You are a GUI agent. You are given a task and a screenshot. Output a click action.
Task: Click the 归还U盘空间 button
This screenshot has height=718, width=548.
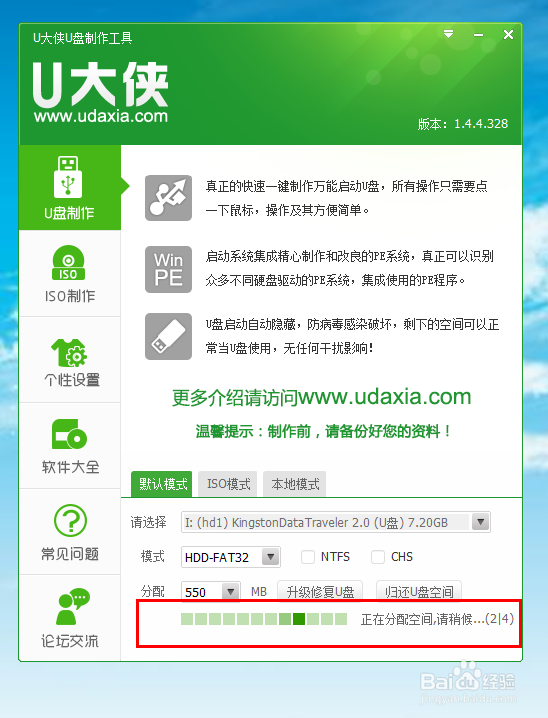pyautogui.click(x=418, y=591)
